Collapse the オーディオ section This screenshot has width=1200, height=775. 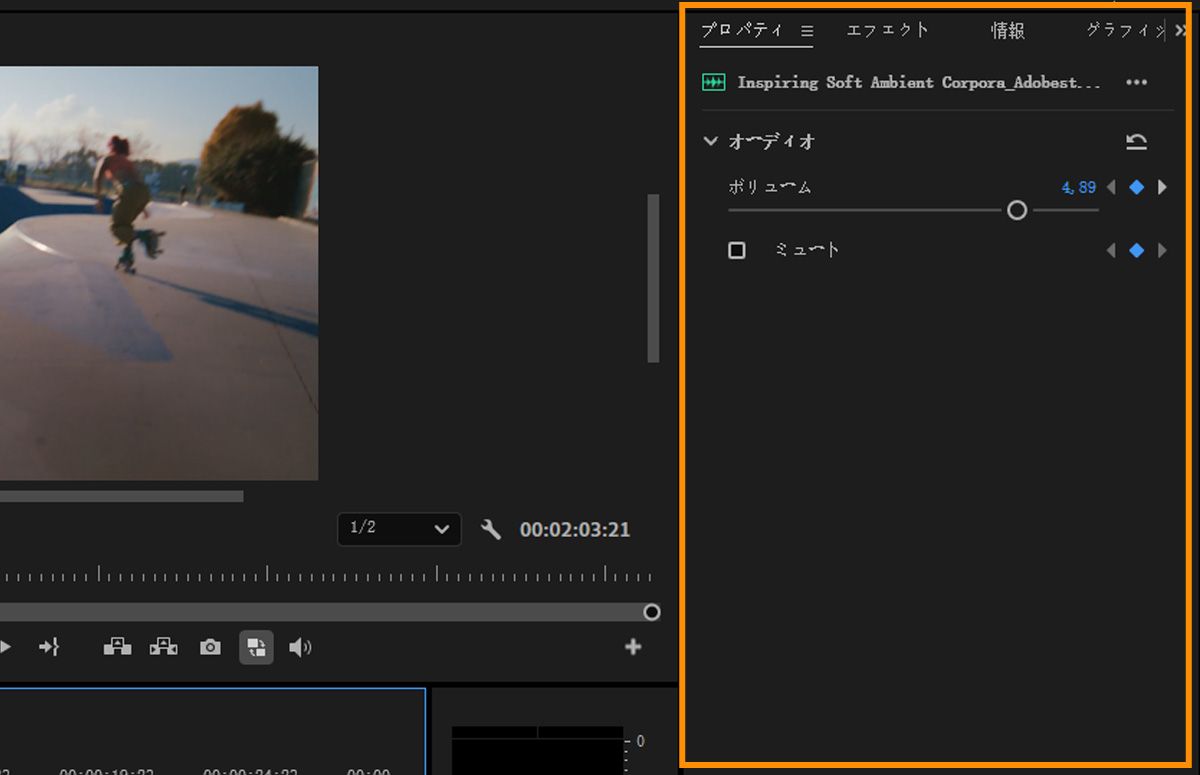click(x=710, y=141)
